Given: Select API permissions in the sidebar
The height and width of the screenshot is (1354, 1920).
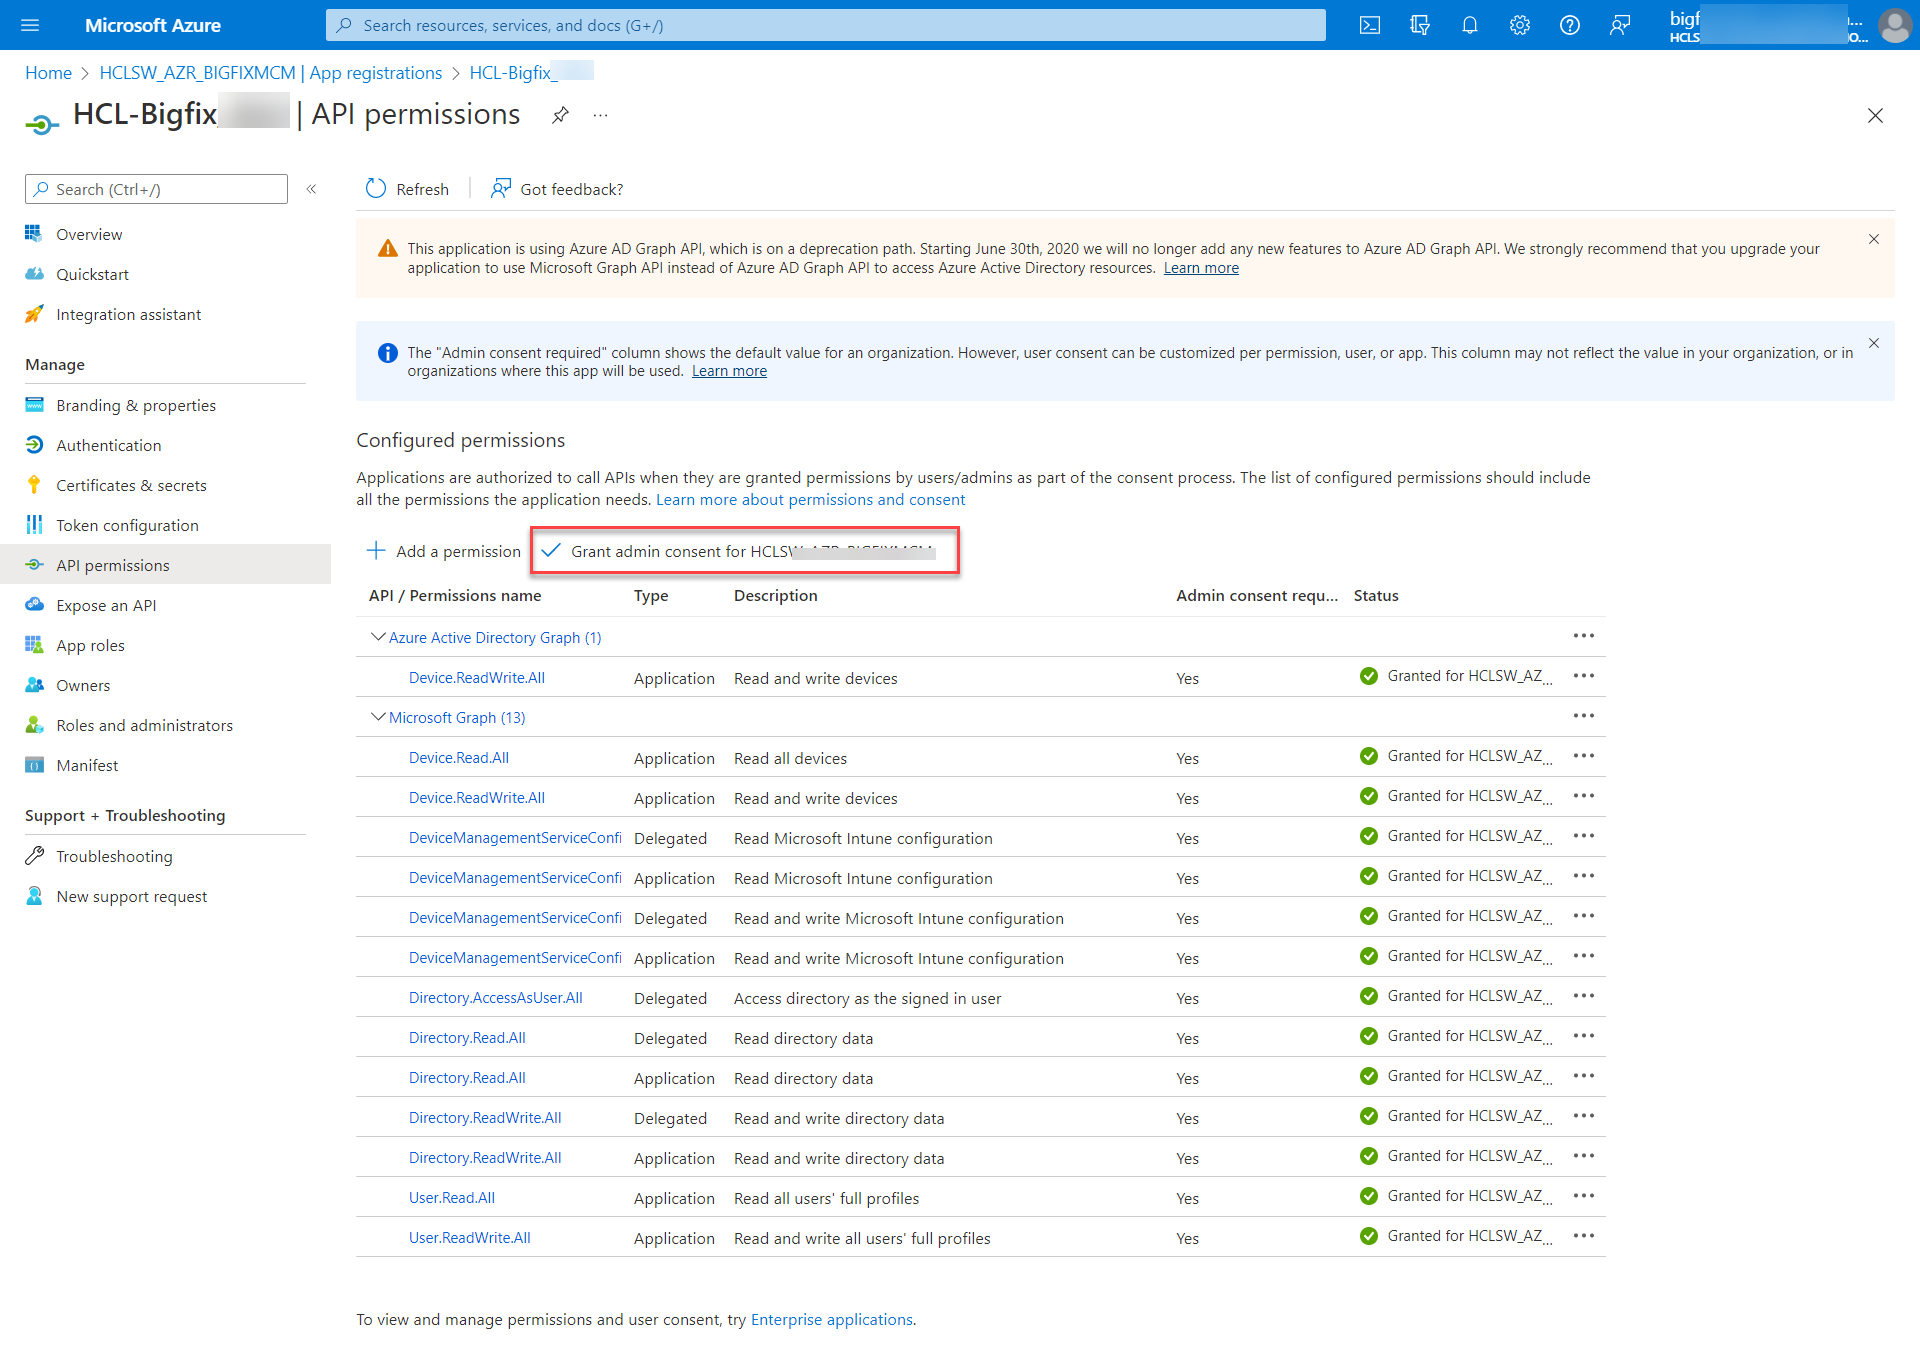Looking at the screenshot, I should [113, 565].
